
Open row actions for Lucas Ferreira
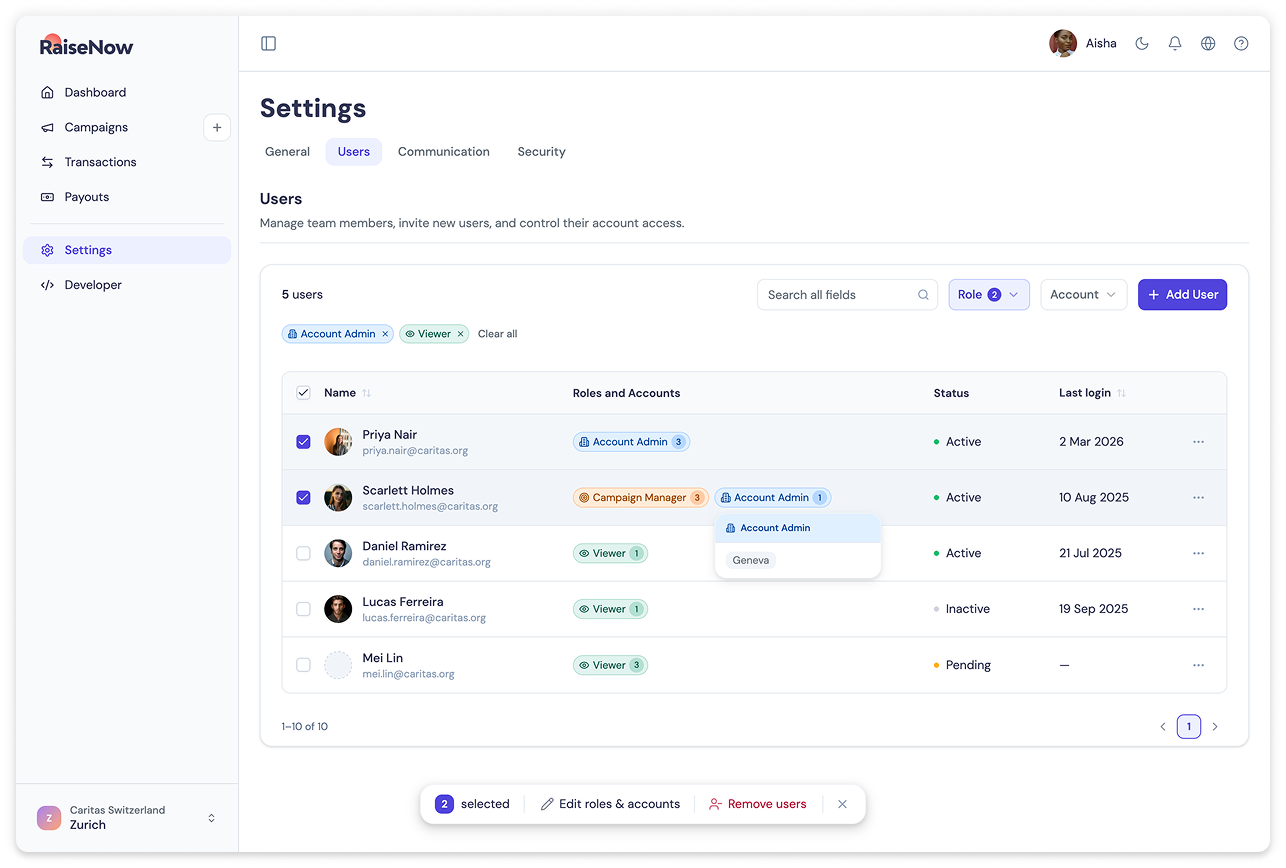pyautogui.click(x=1198, y=609)
